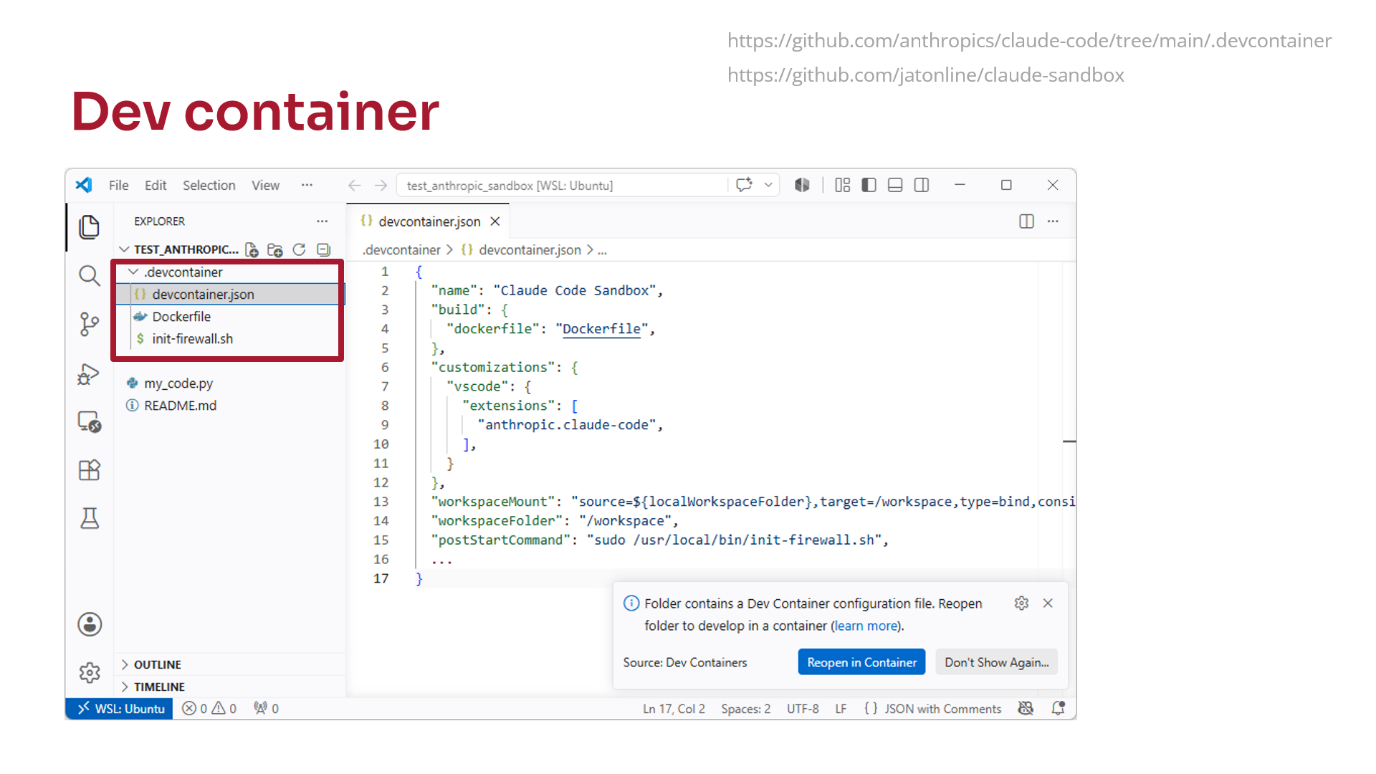Open the Extensions view icon
The height and width of the screenshot is (774, 1376).
click(x=89, y=470)
